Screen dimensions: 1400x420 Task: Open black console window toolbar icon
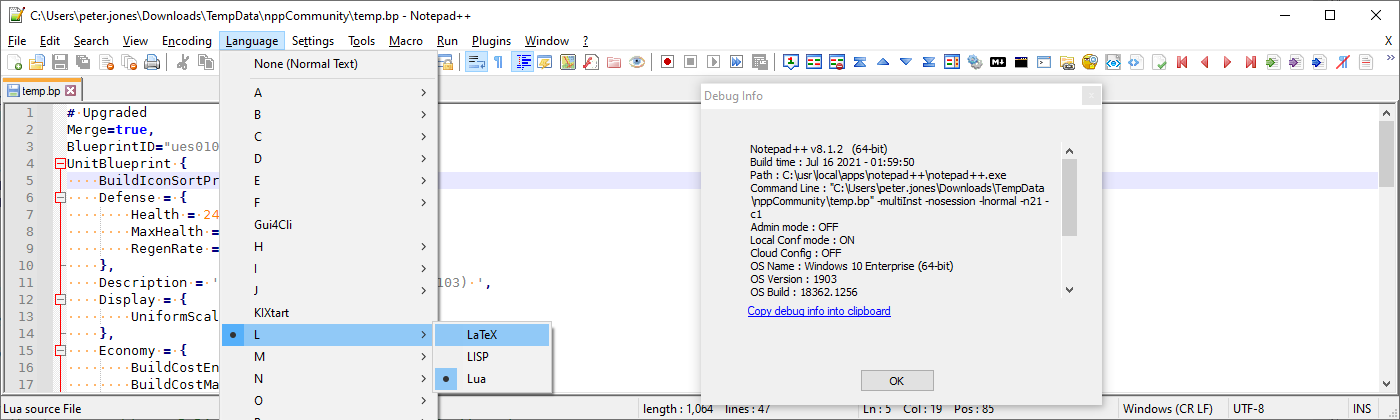[1020, 62]
